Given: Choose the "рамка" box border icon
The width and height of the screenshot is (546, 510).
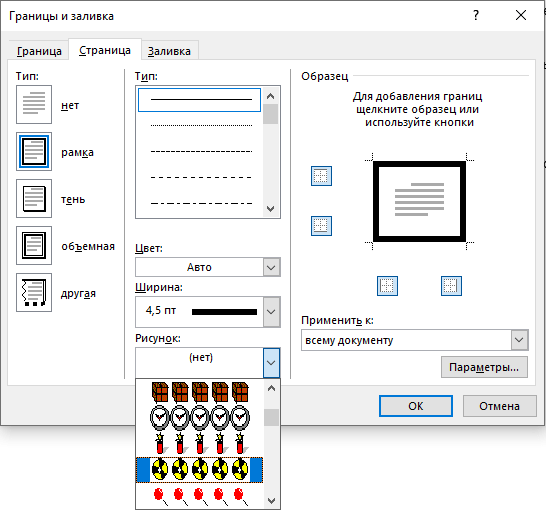Looking at the screenshot, I should [34, 151].
